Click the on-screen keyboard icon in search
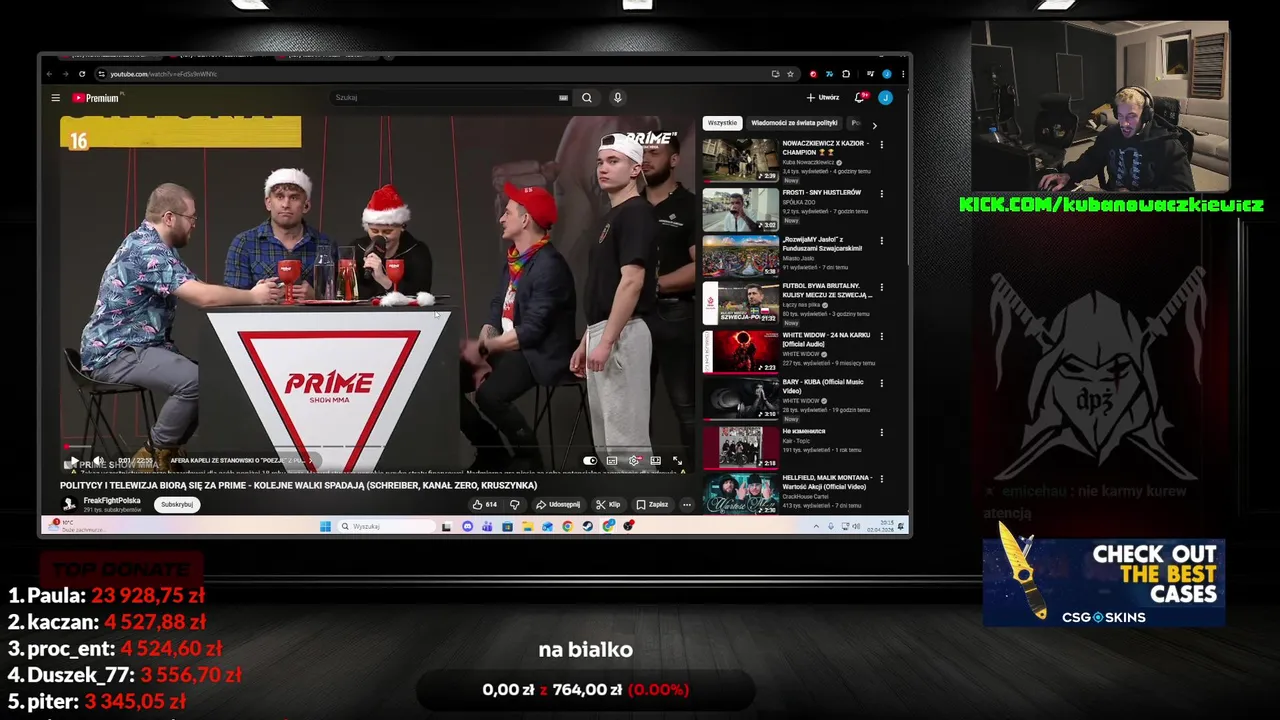 click(x=563, y=98)
